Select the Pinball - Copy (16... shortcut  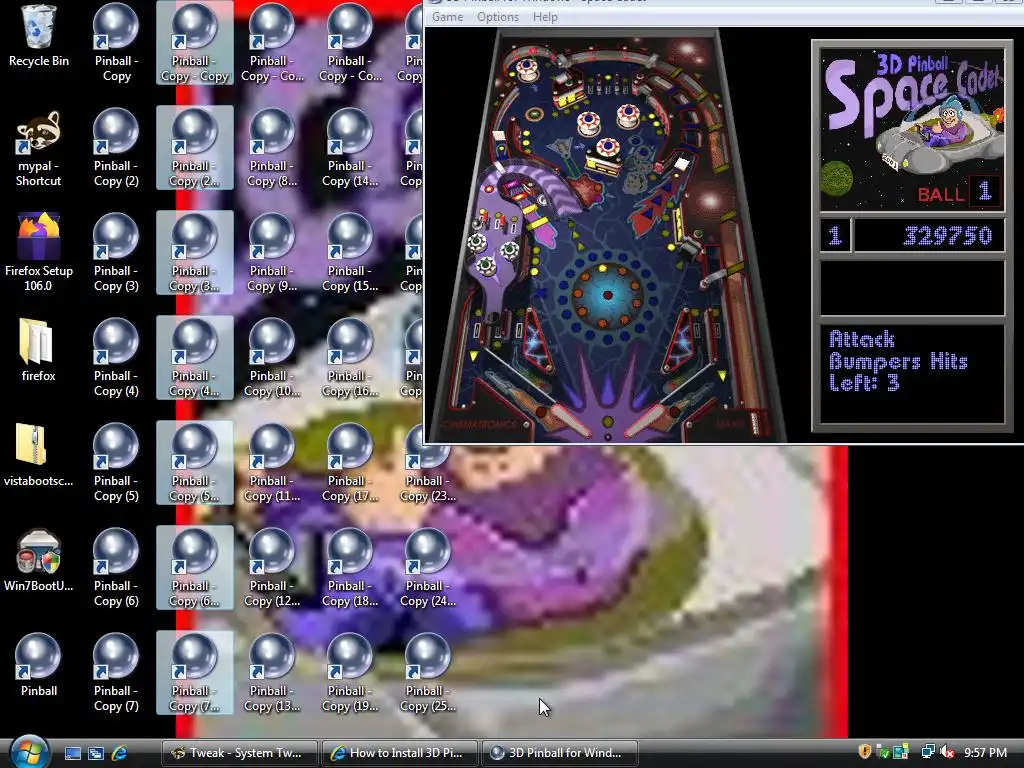[x=350, y=358]
